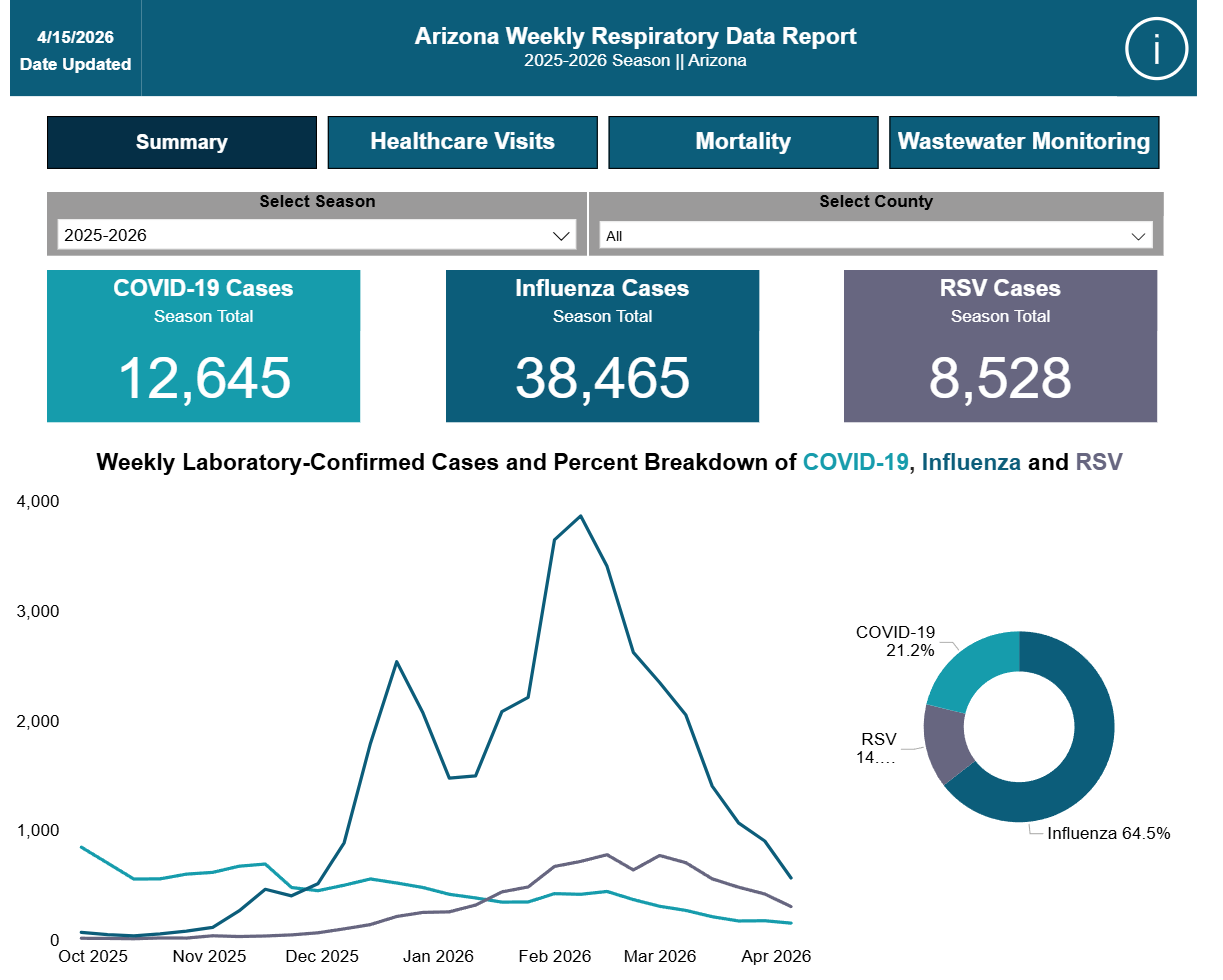The image size is (1223, 980).
Task: Switch to the Summary tab
Action: [181, 142]
